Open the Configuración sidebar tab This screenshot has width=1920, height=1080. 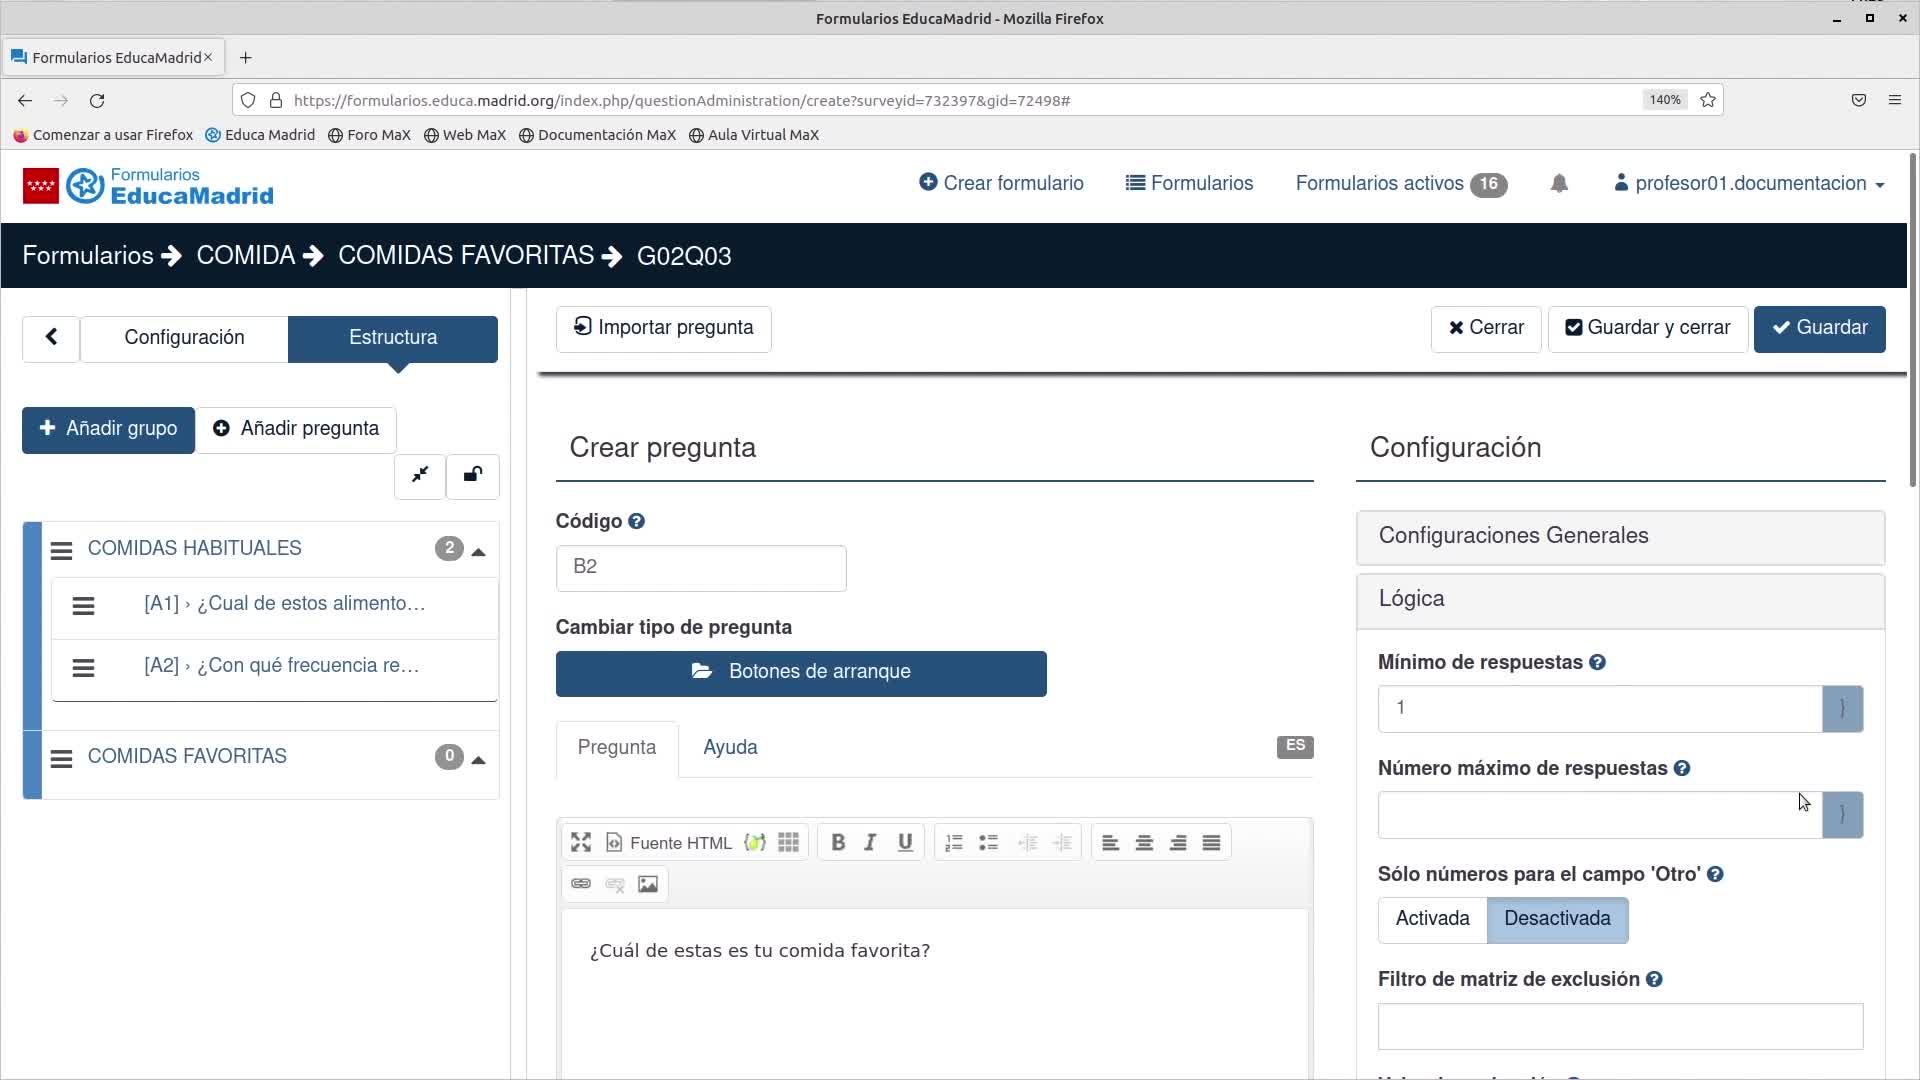click(184, 338)
